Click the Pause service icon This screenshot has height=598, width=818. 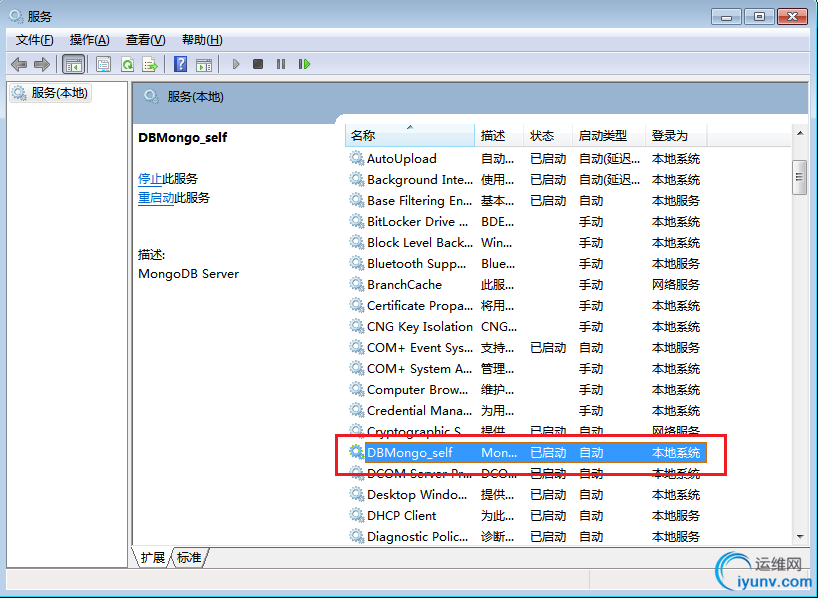coord(281,64)
